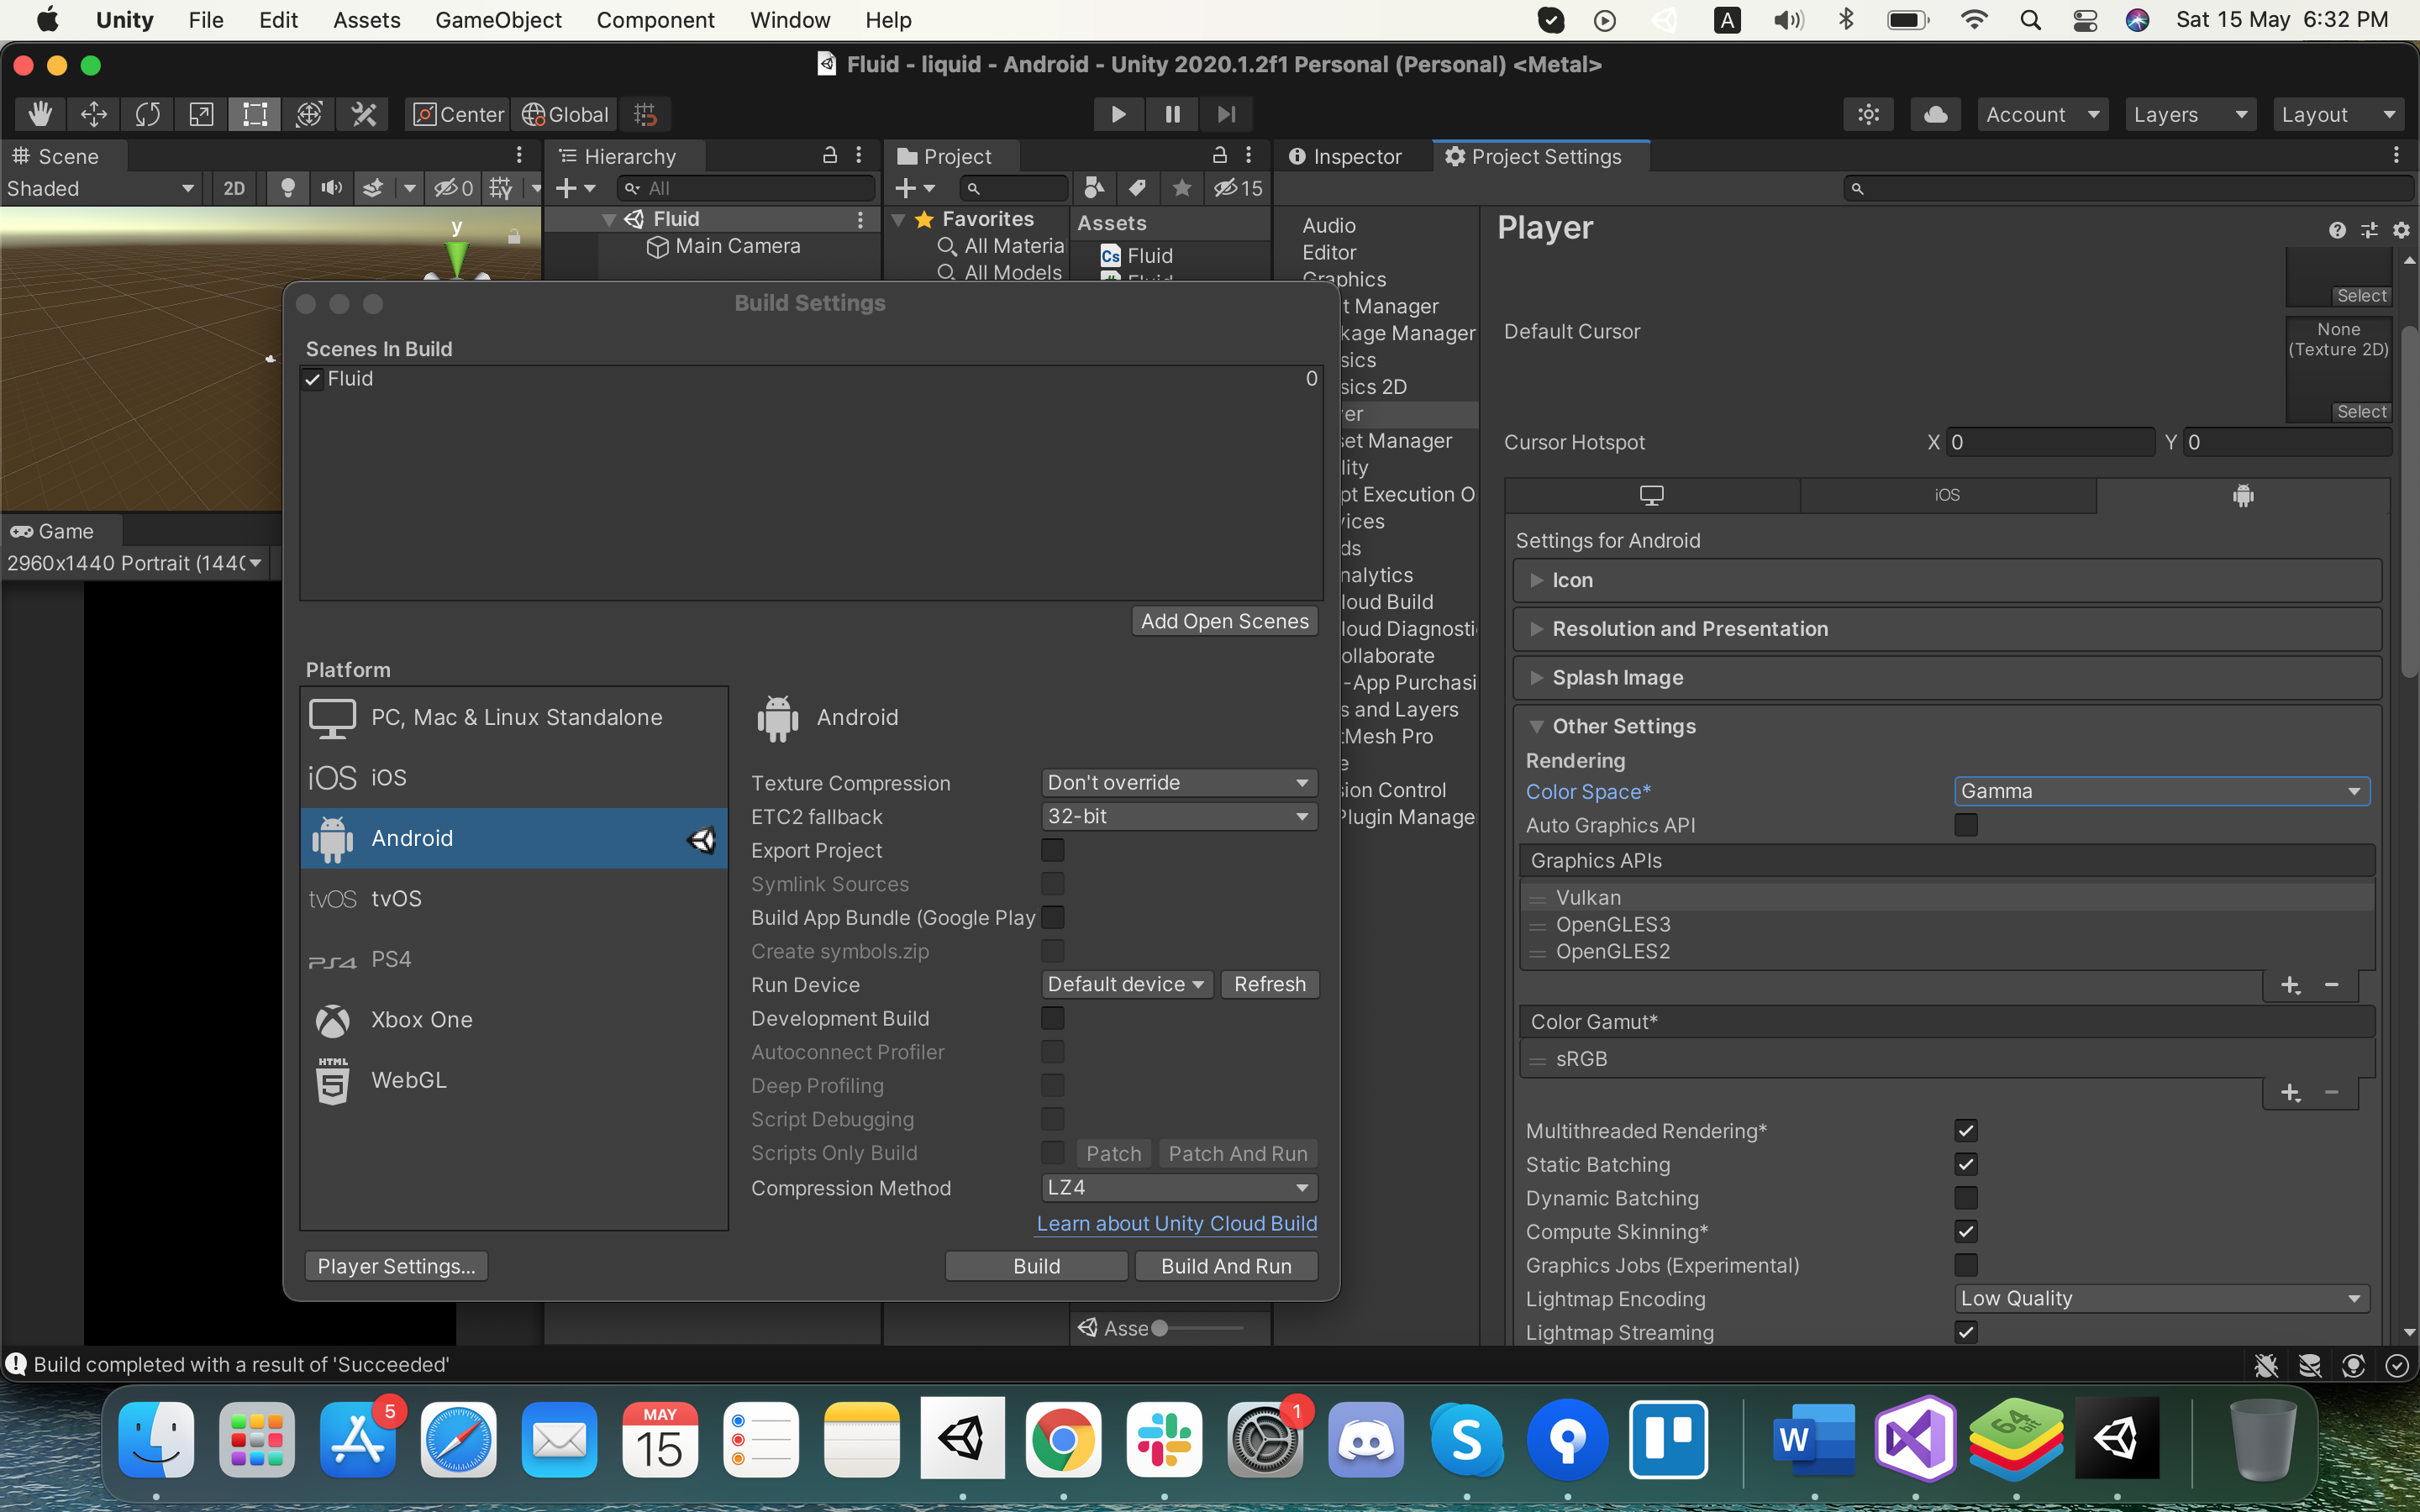The height and width of the screenshot is (1512, 2420).
Task: Click the Play button
Action: tap(1118, 114)
